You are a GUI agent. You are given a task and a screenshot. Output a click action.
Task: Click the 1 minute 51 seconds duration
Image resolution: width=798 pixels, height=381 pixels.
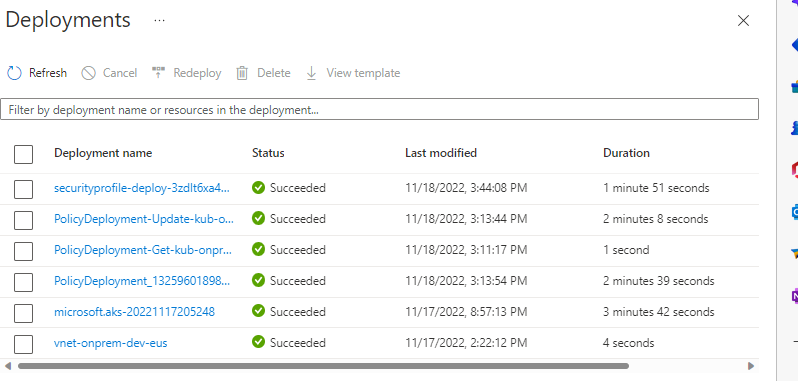(656, 188)
